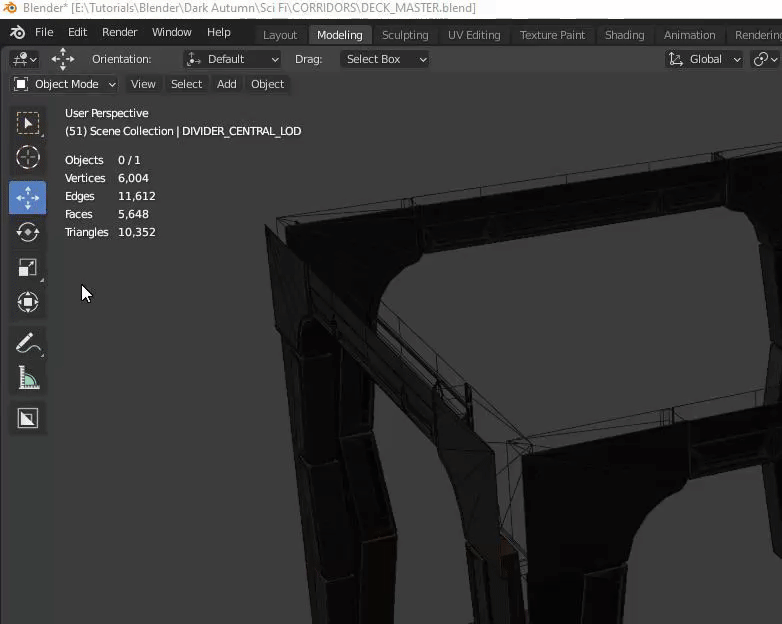The image size is (782, 624).
Task: Open the Global transform orientation dropdown
Action: [705, 59]
